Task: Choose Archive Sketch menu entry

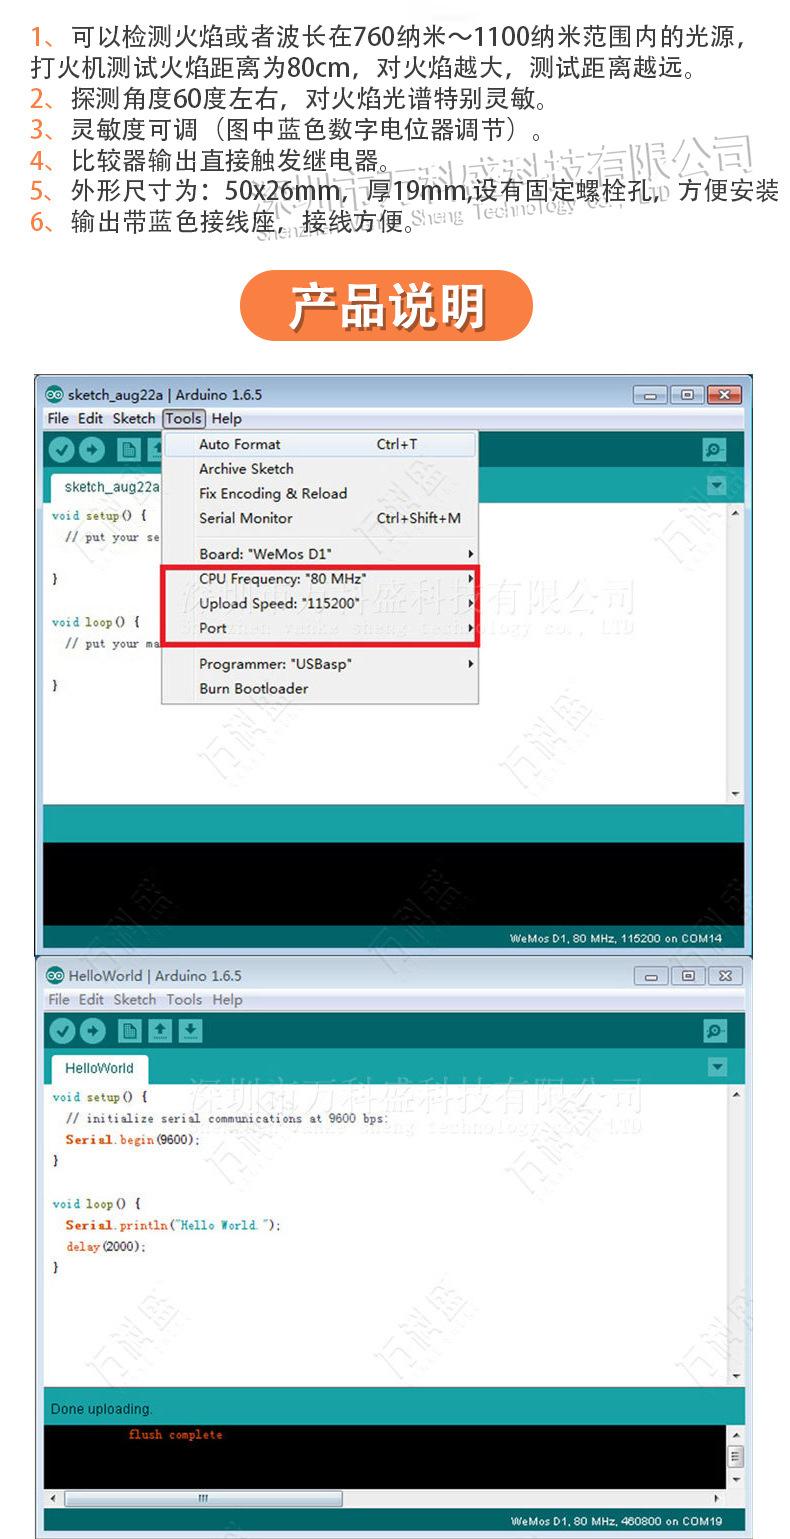Action: 320,468
